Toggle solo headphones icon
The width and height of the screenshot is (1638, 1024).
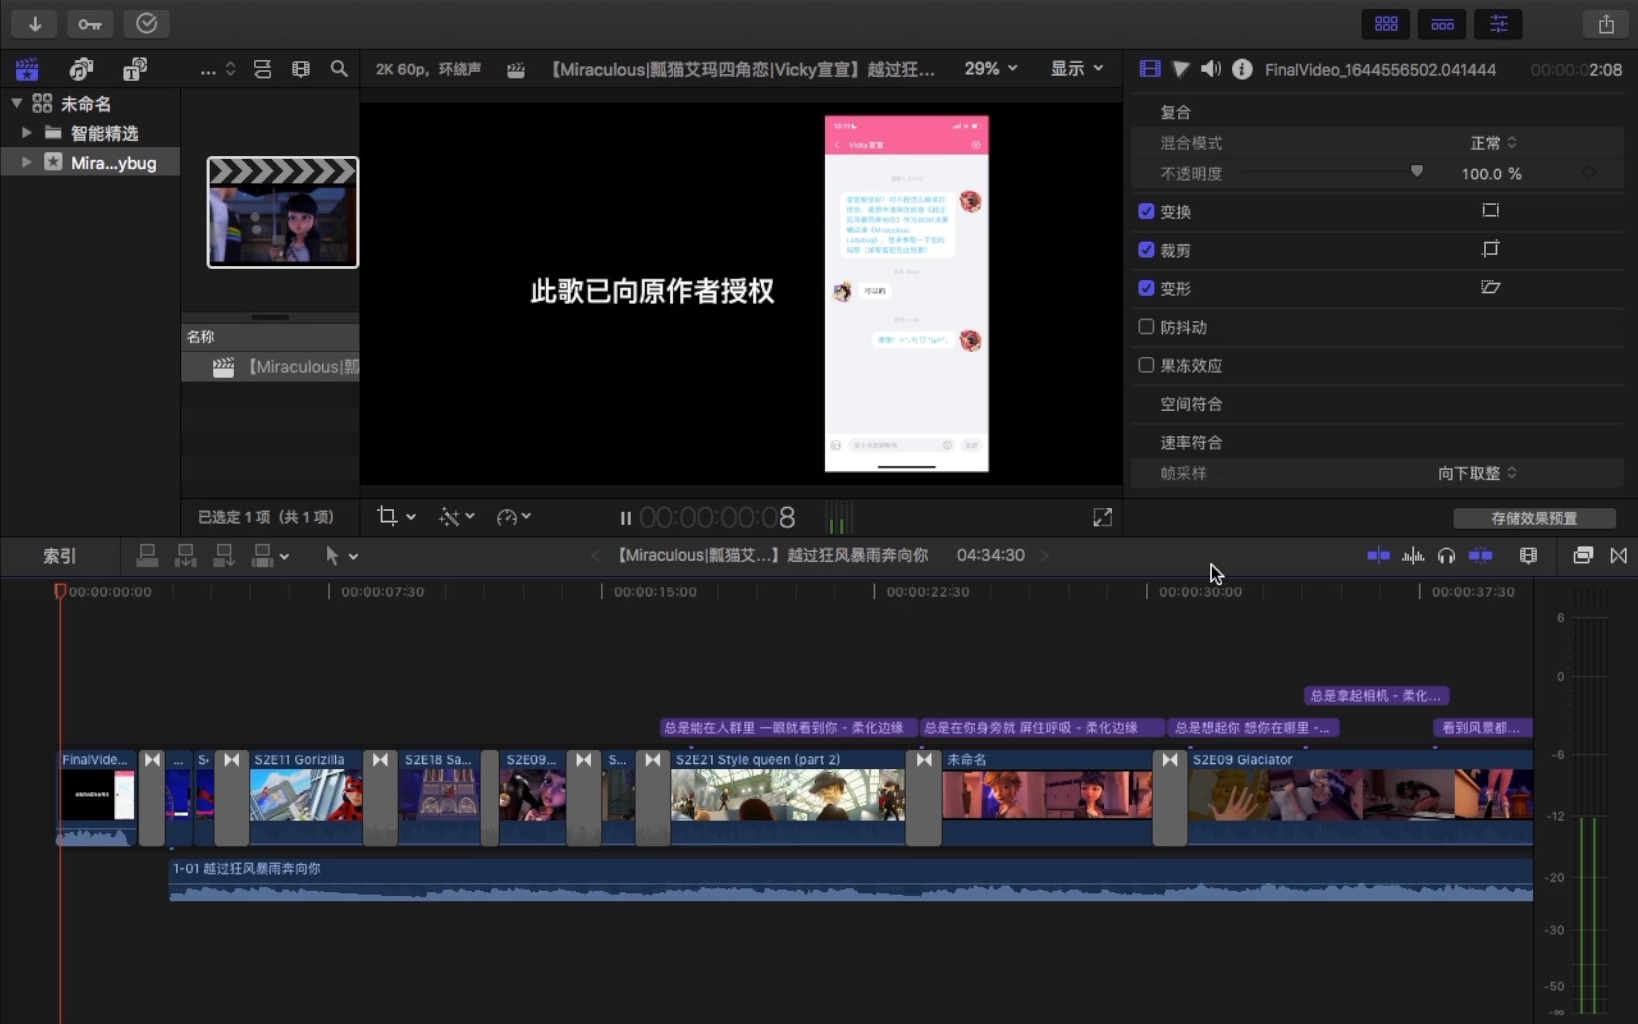[x=1446, y=555]
